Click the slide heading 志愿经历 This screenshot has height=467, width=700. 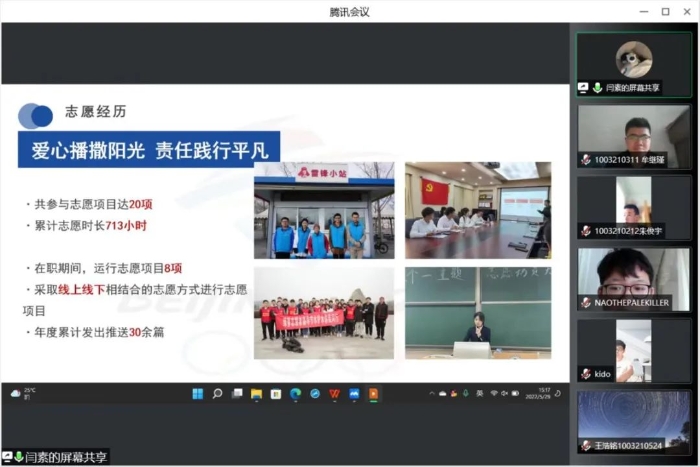96,111
